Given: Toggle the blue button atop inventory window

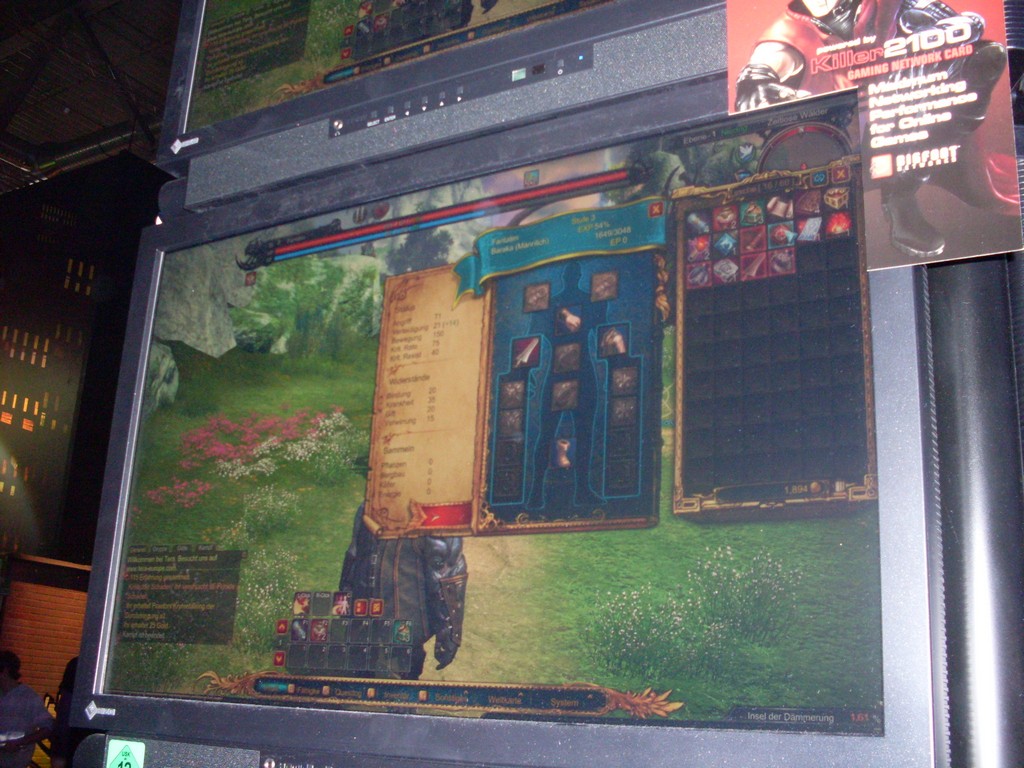Looking at the screenshot, I should coord(818,176).
